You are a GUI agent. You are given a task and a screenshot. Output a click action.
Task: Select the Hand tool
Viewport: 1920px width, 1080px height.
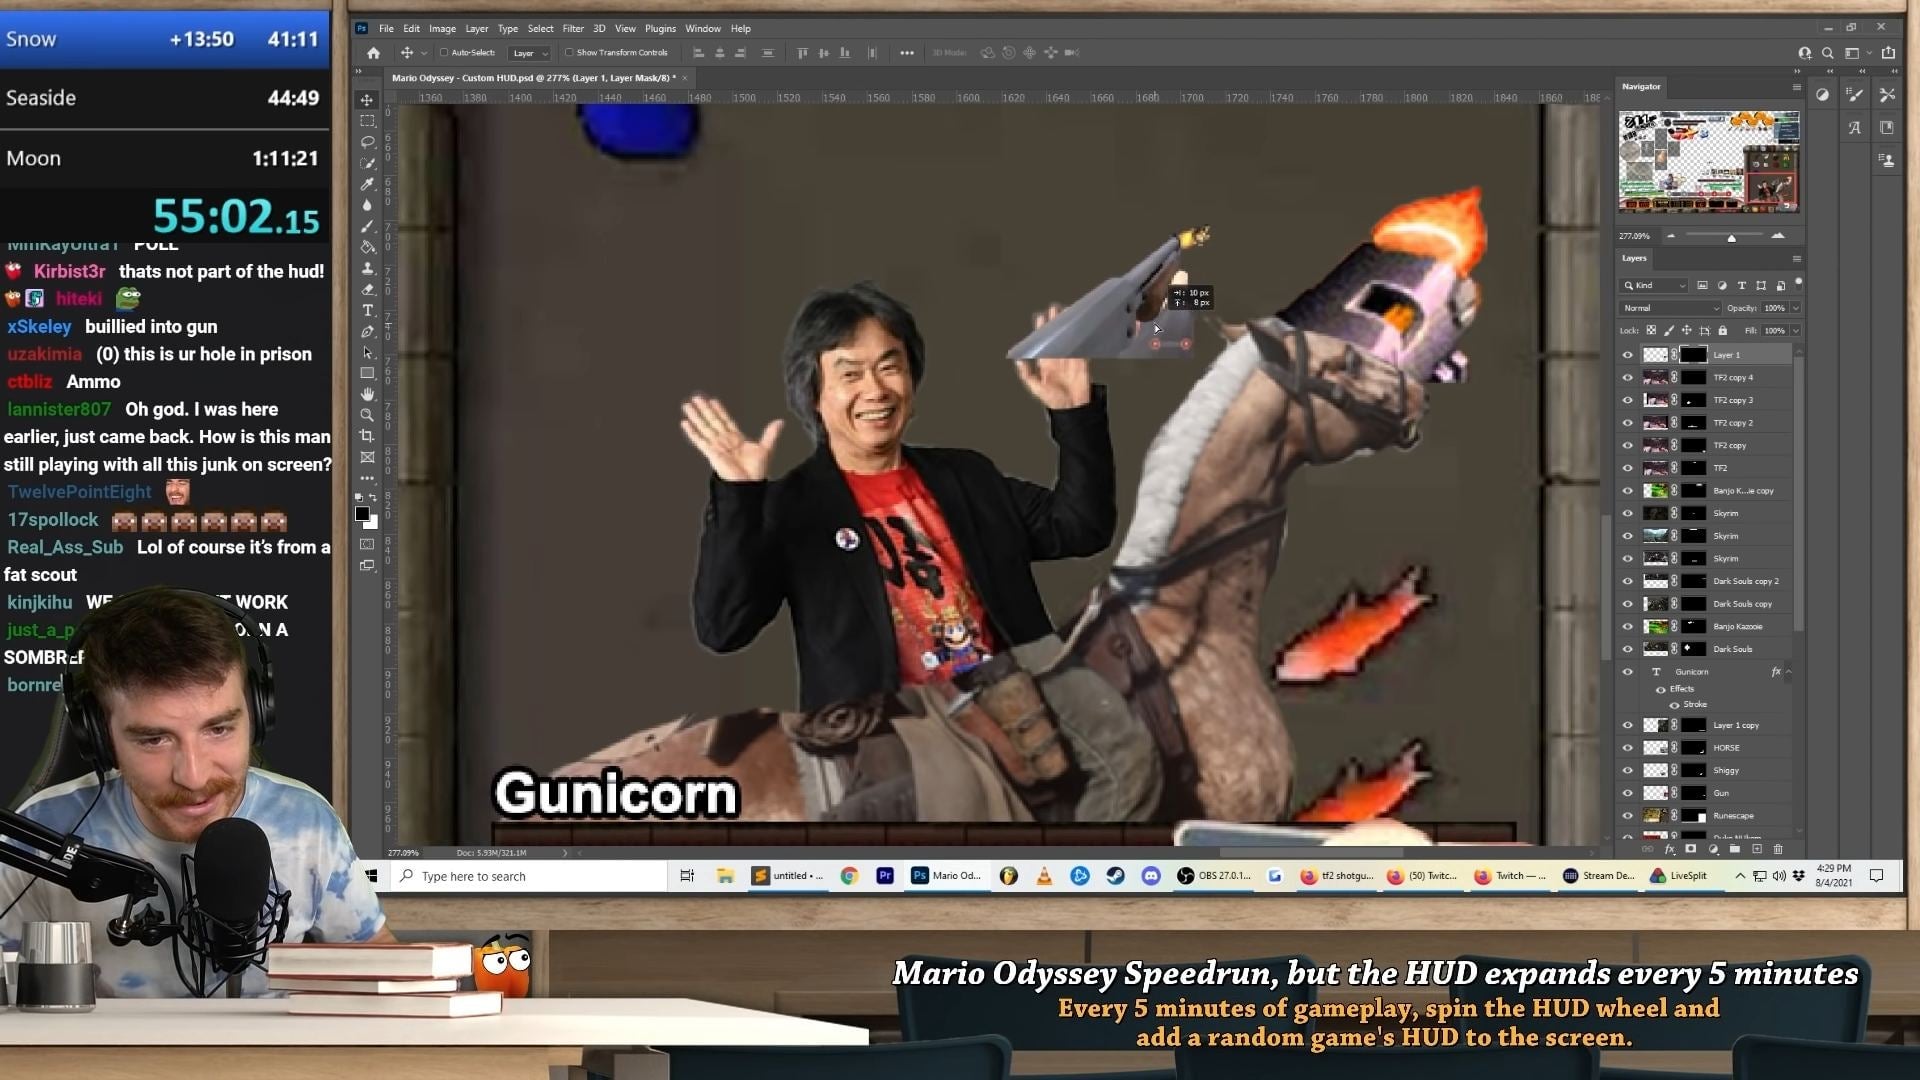(x=367, y=392)
